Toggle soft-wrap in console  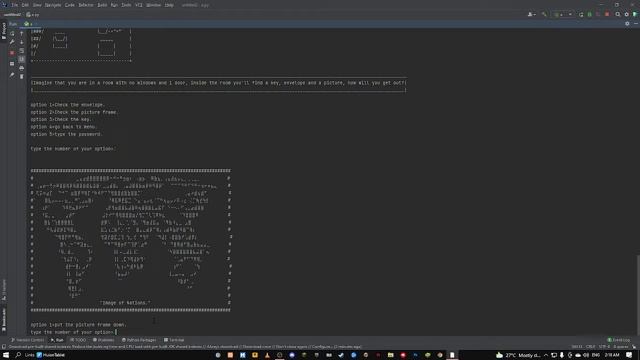point(22,51)
